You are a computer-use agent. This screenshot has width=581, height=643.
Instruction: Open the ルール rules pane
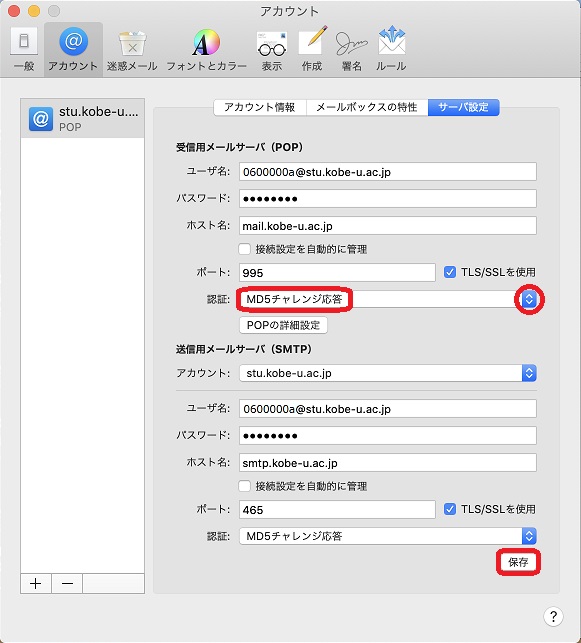click(x=392, y=49)
